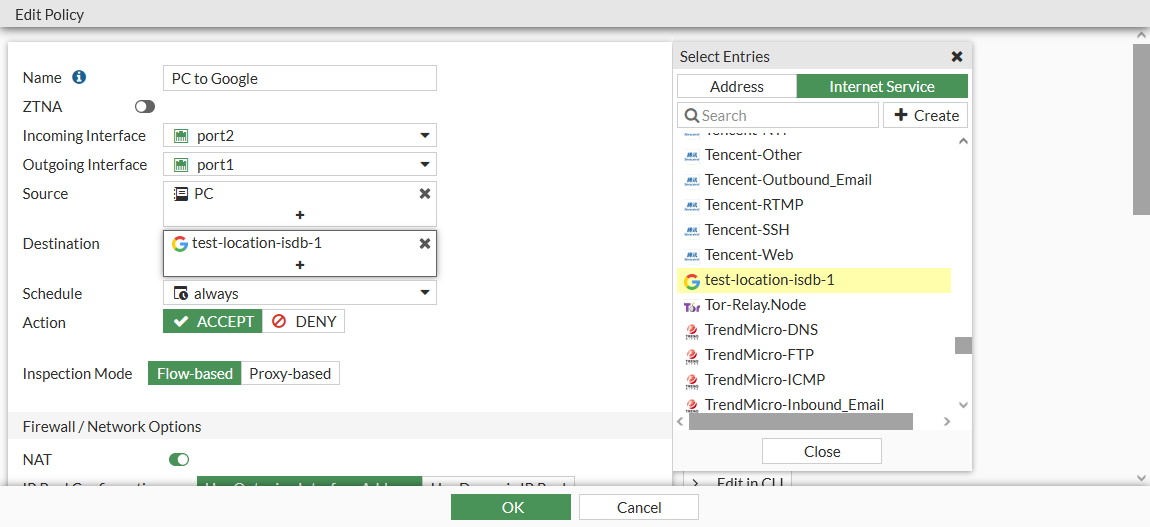Click the Tencent-Outbound_Email logo icon
Viewport: 1150px width, 527px height.
coord(691,180)
